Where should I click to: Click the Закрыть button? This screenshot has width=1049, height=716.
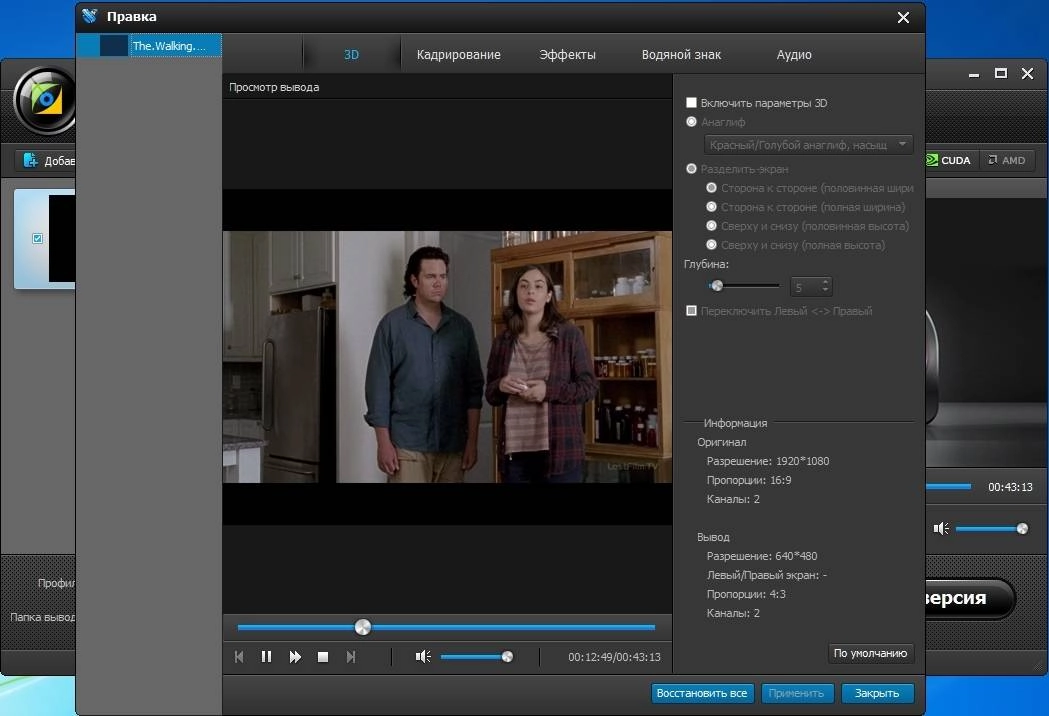pyautogui.click(x=877, y=693)
